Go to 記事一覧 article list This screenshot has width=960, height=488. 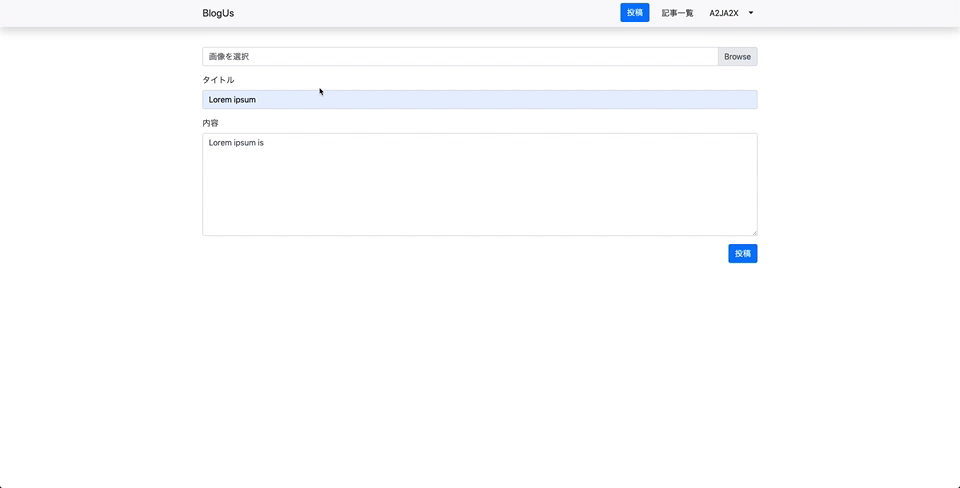(677, 13)
